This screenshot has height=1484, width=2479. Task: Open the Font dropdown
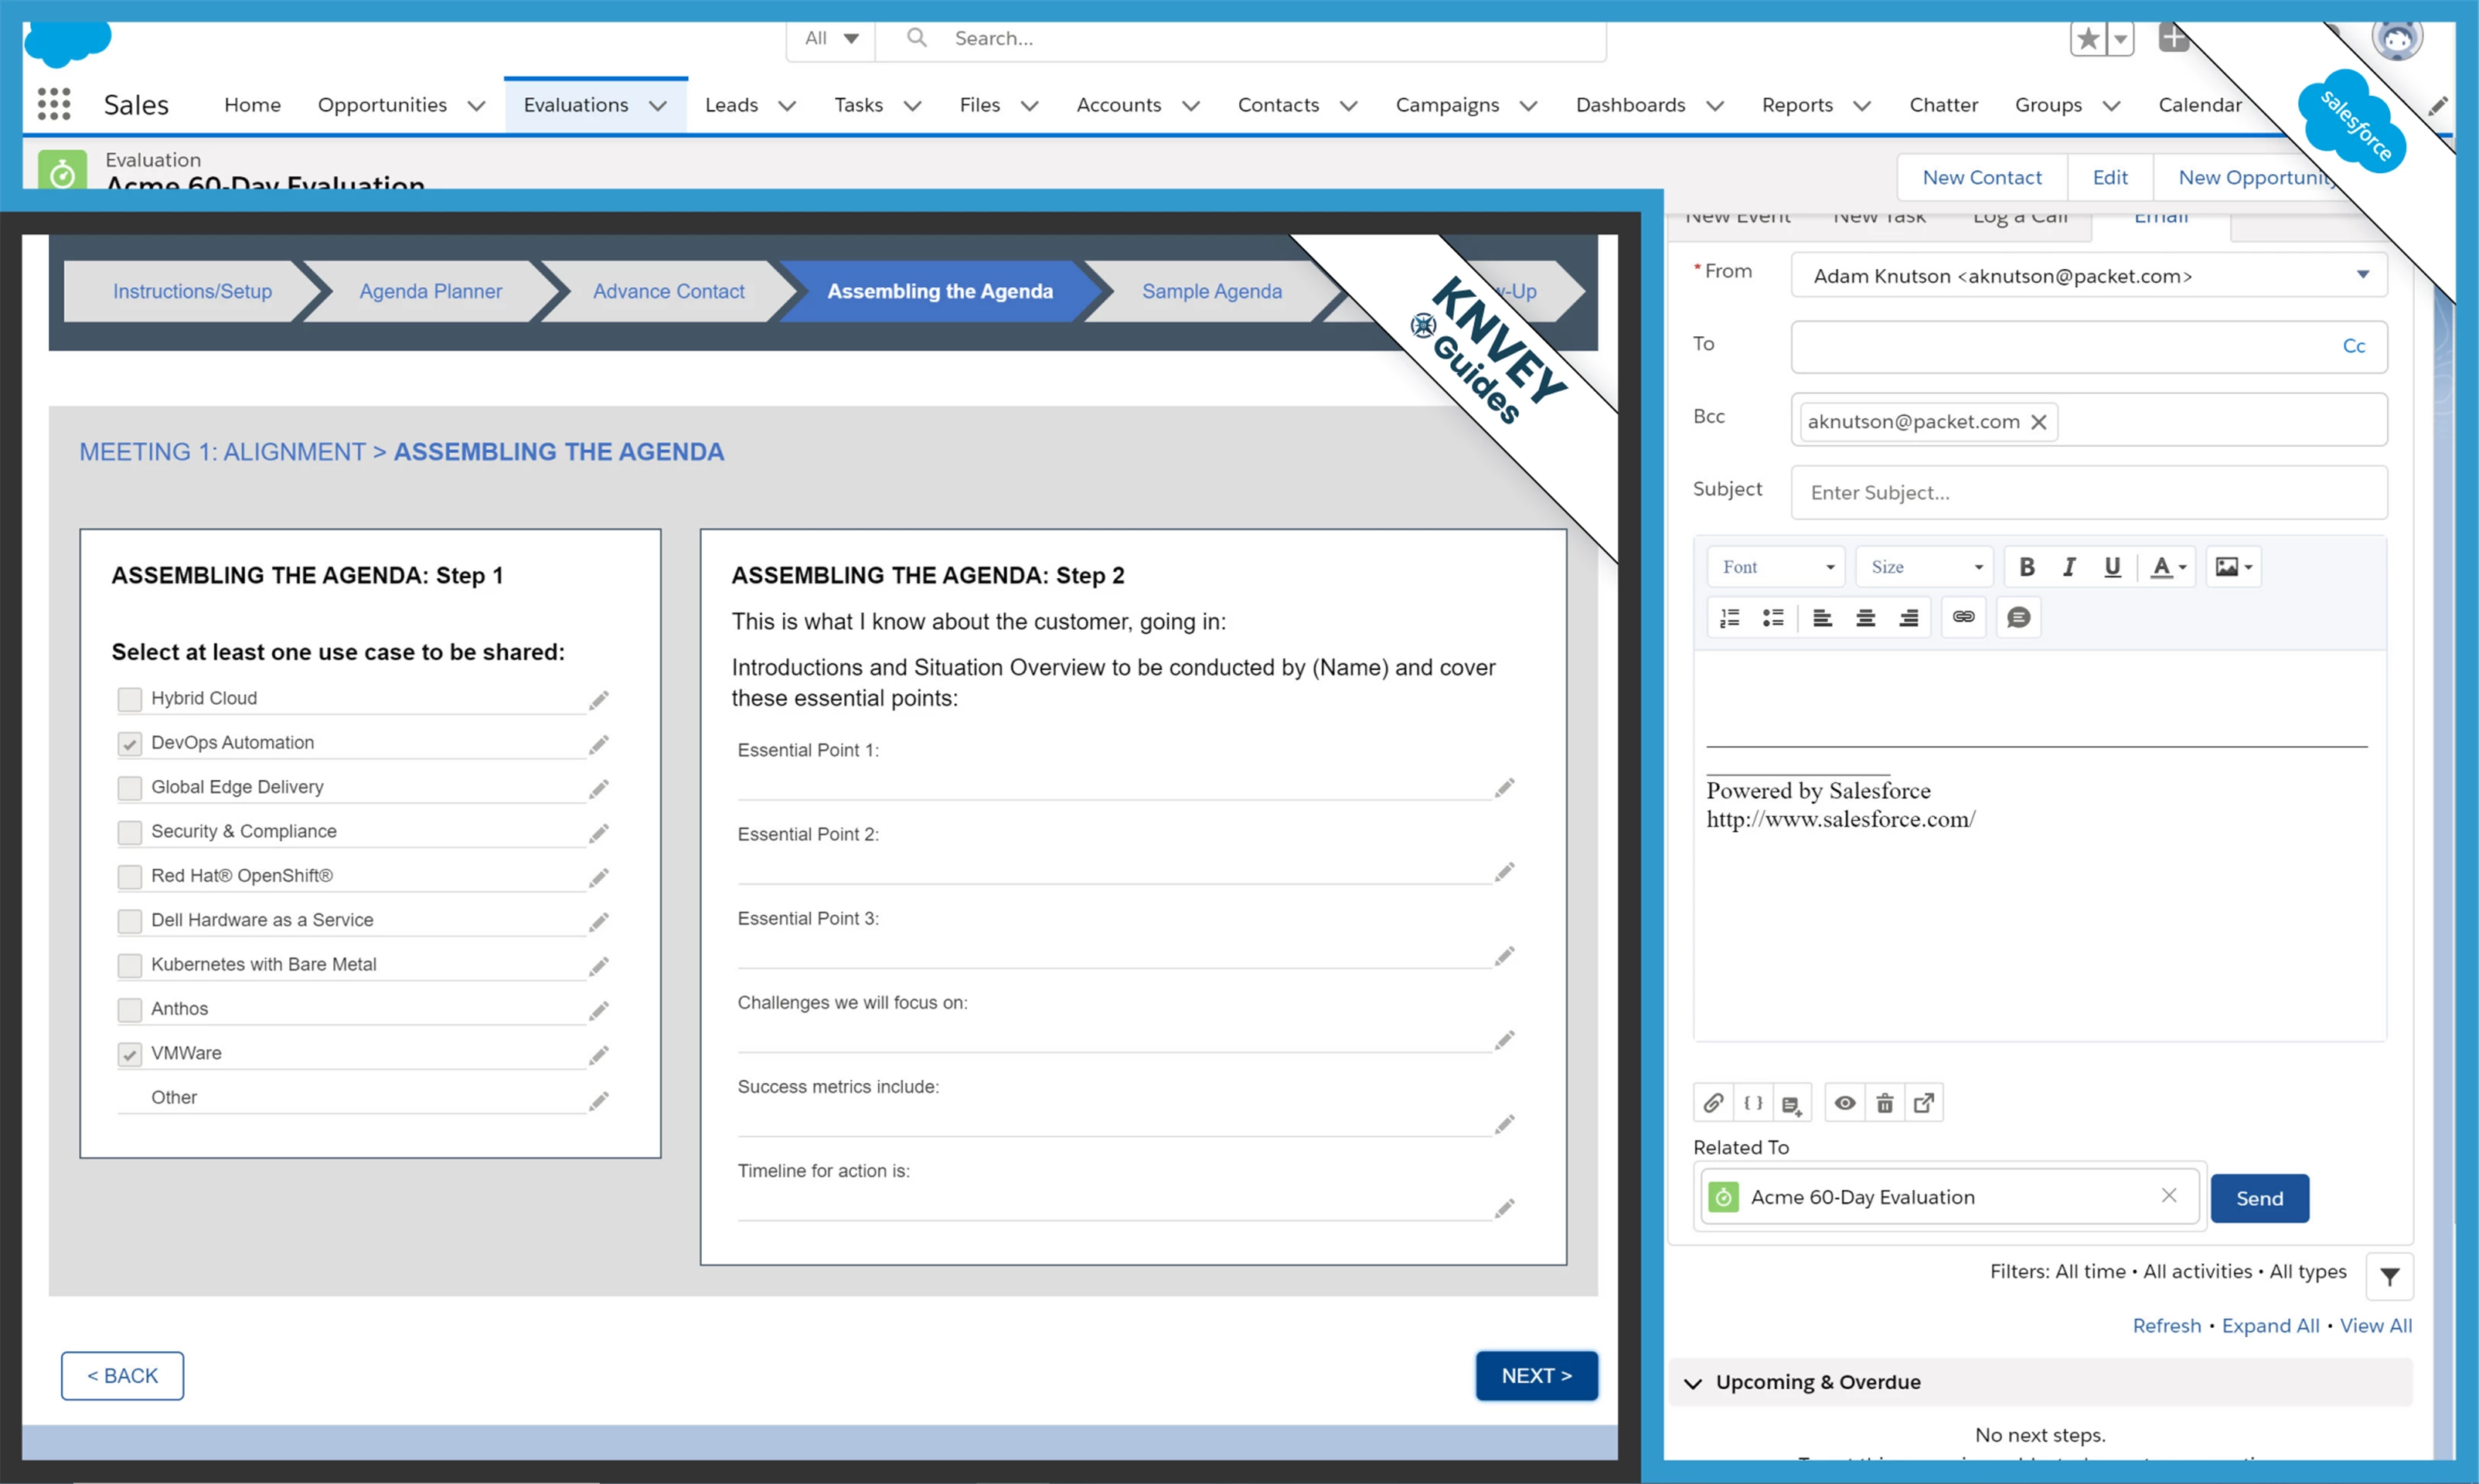(x=1776, y=567)
